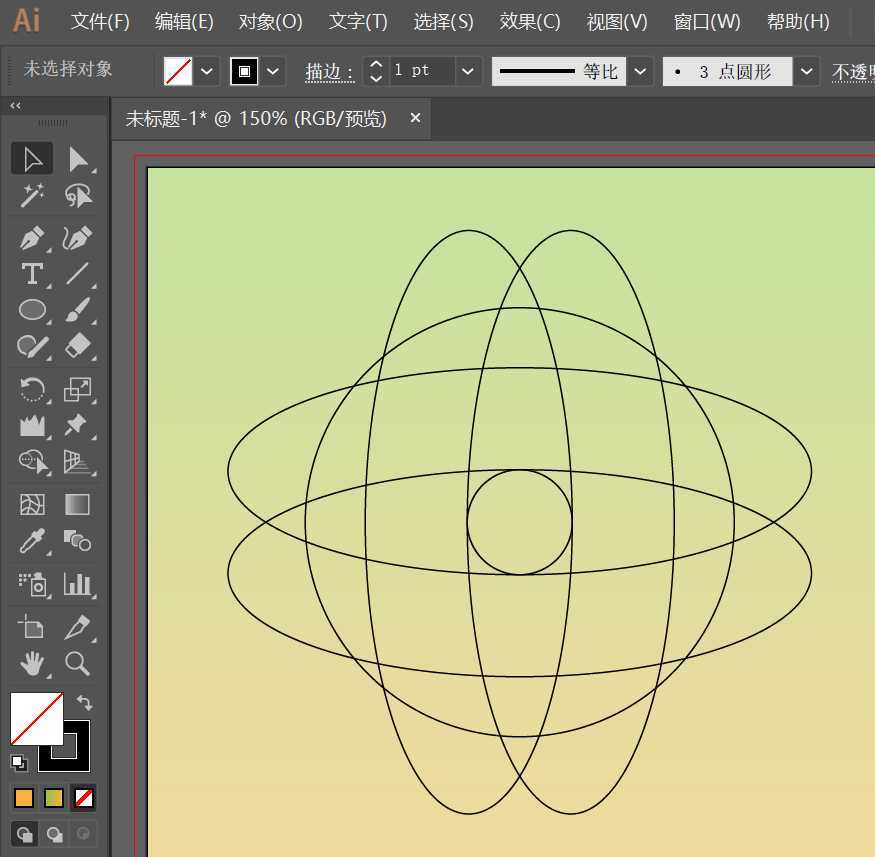Swap fill and stroke colors arrow
Screen dimensions: 875x857
pos(84,703)
